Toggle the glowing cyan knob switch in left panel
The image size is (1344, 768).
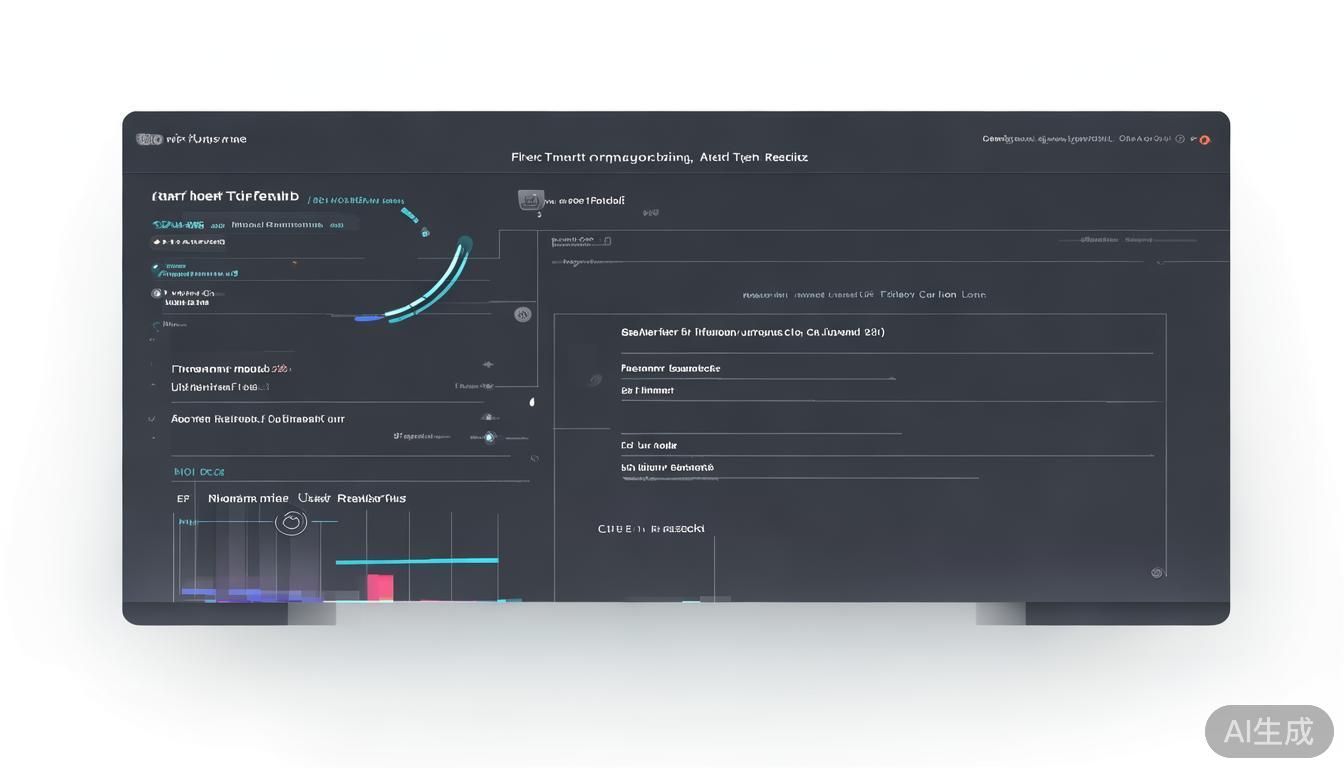pos(489,437)
